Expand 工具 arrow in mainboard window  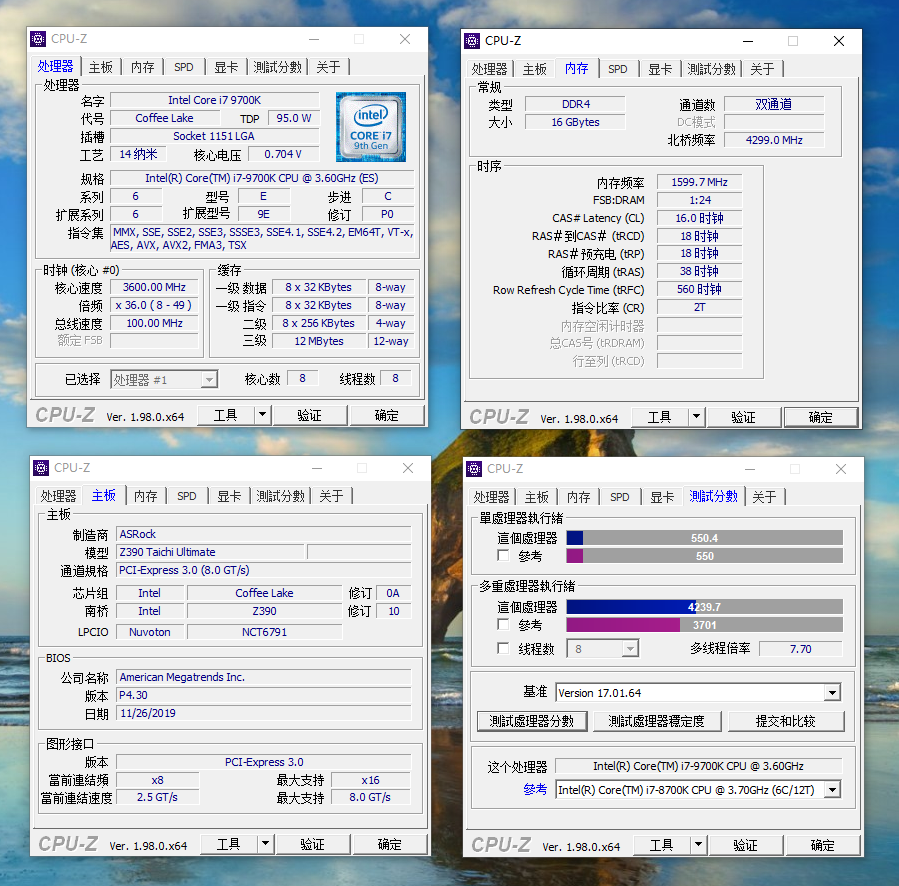point(265,844)
